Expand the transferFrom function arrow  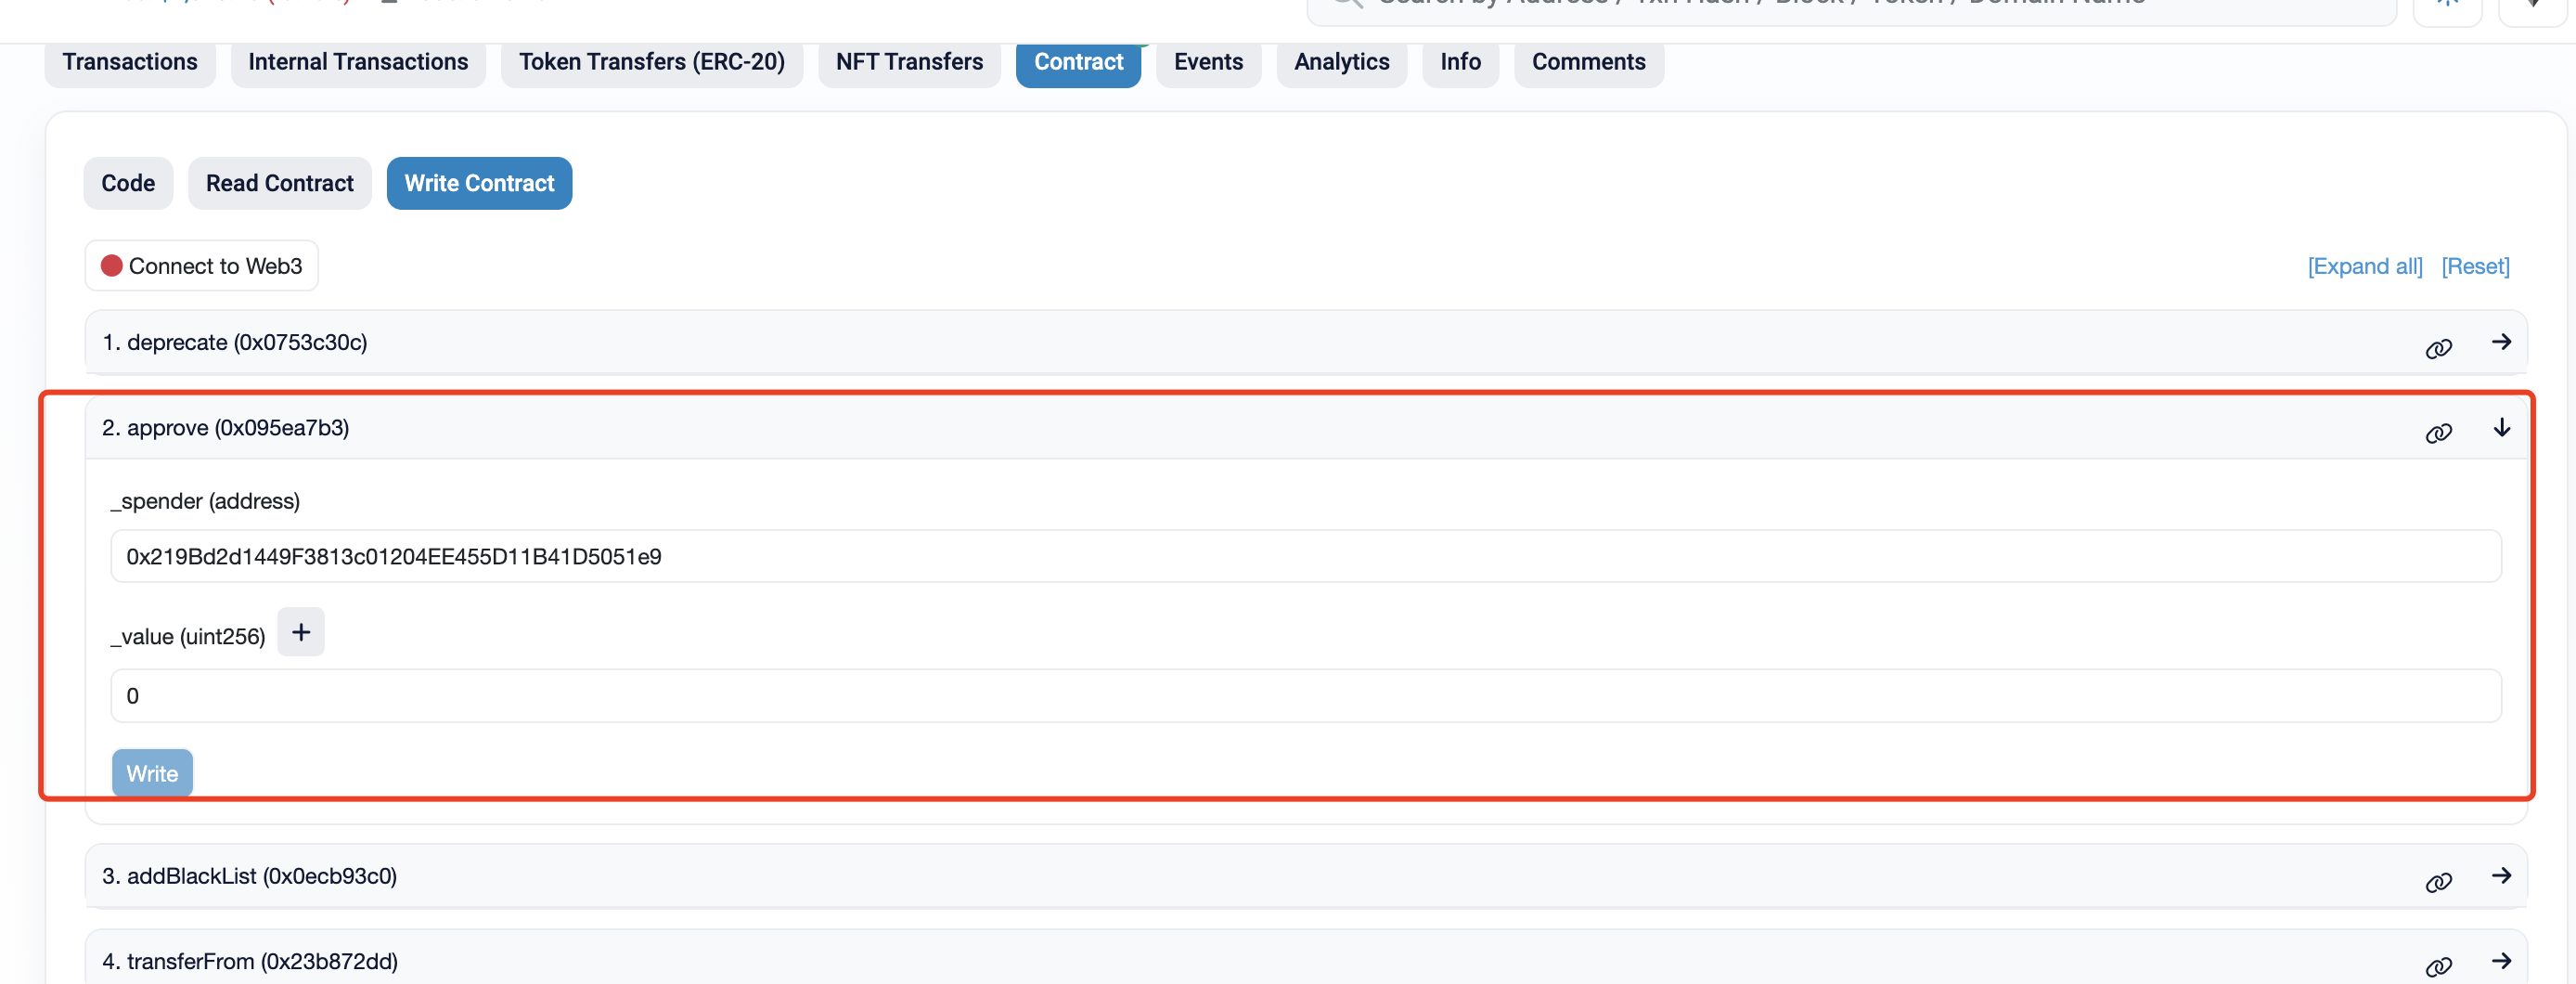(2501, 961)
